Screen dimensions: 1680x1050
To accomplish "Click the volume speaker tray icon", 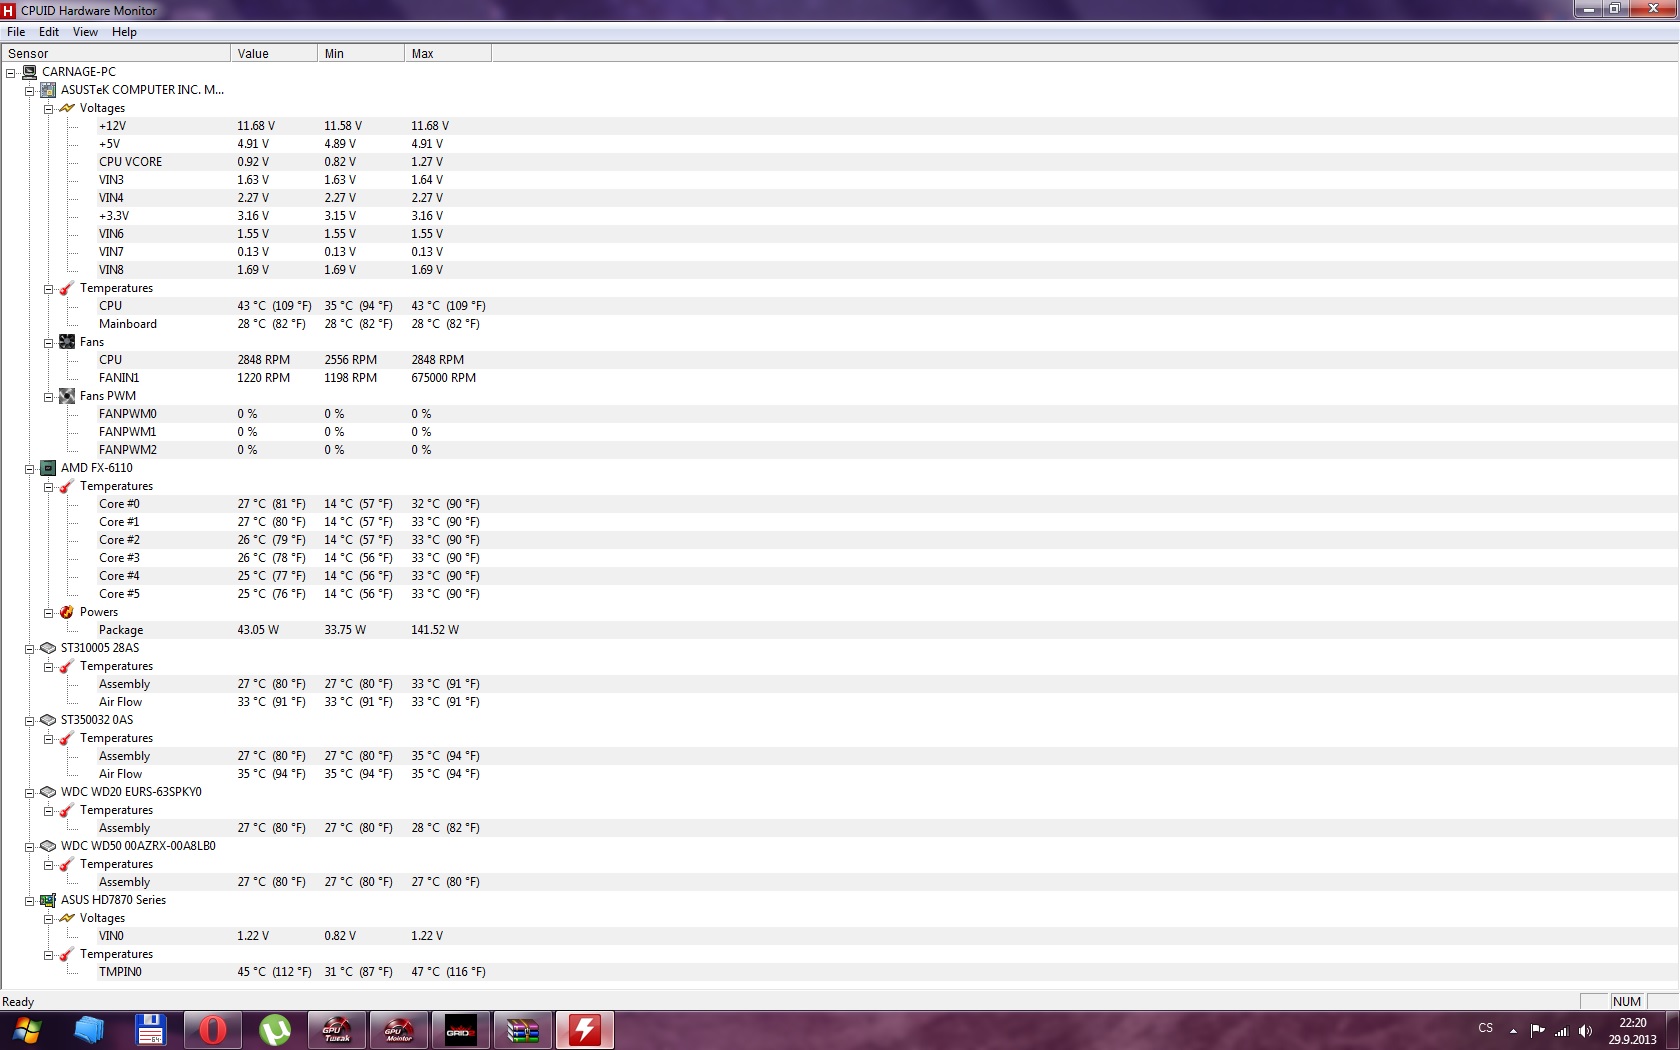I will point(1585,1031).
